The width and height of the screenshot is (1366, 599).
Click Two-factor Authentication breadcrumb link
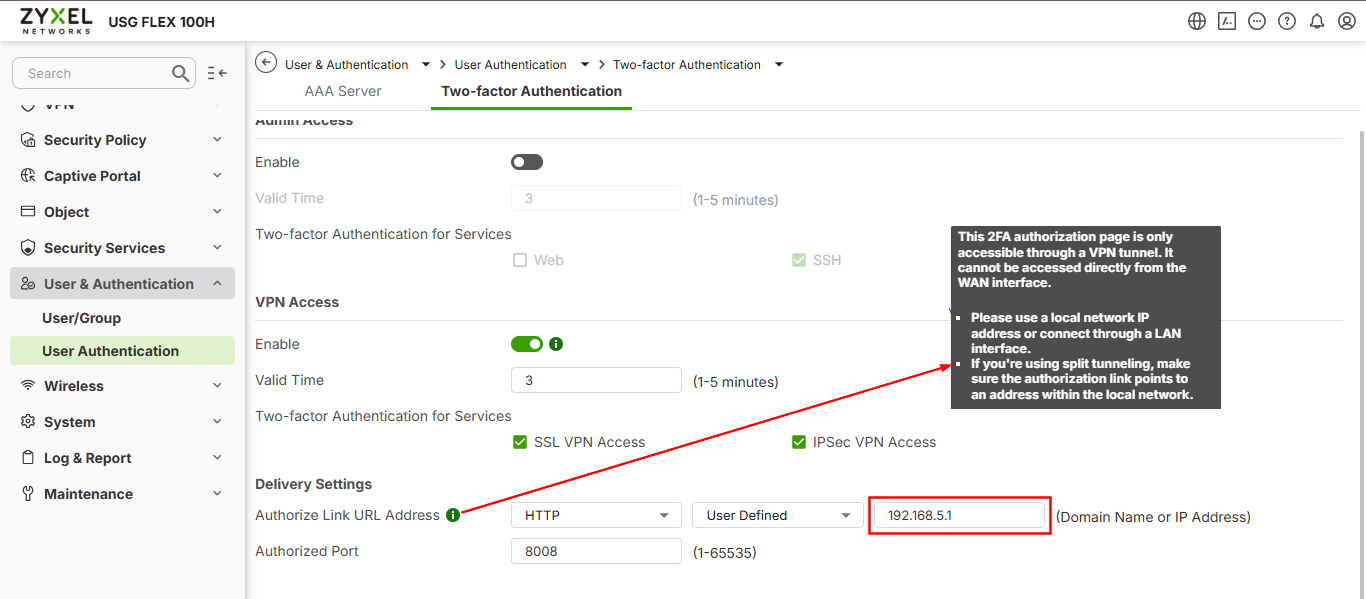687,64
